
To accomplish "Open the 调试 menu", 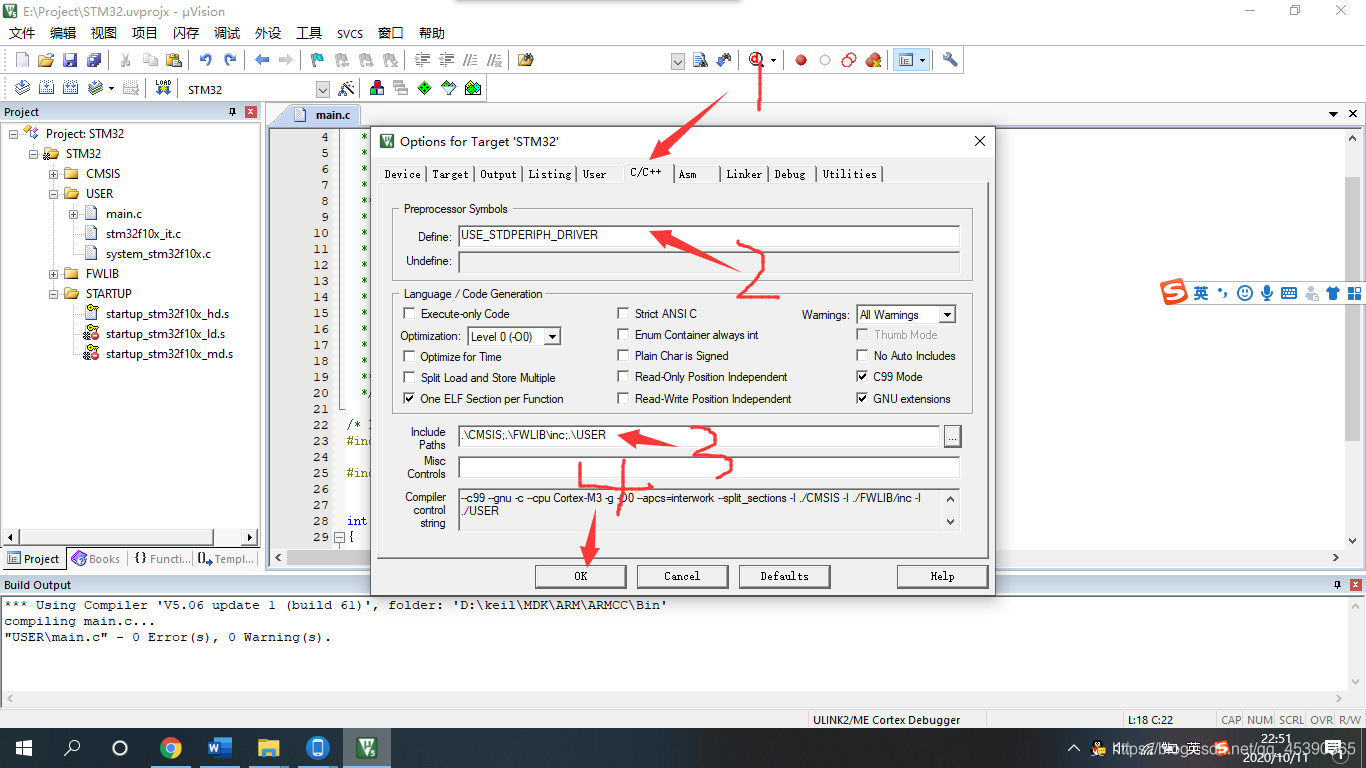I will click(227, 33).
